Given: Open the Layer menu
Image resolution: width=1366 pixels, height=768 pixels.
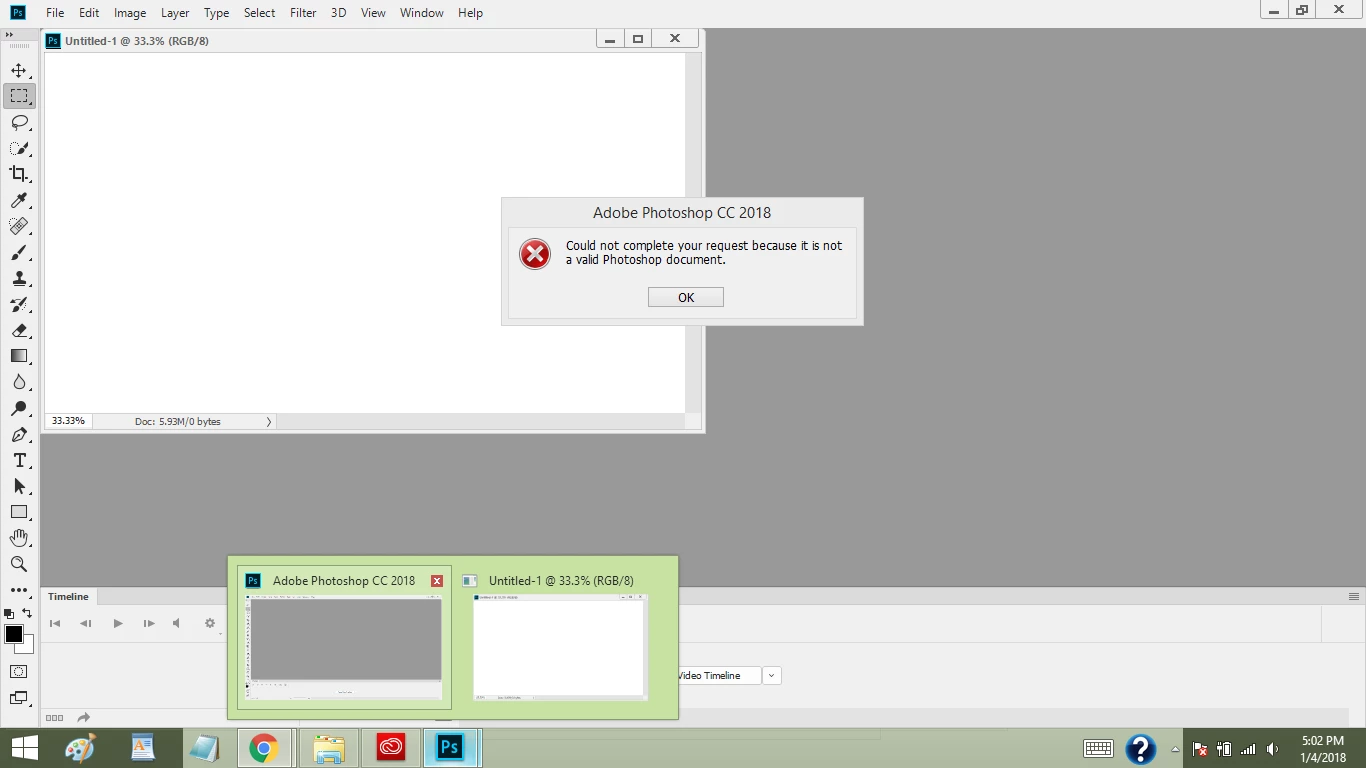Looking at the screenshot, I should tap(175, 13).
